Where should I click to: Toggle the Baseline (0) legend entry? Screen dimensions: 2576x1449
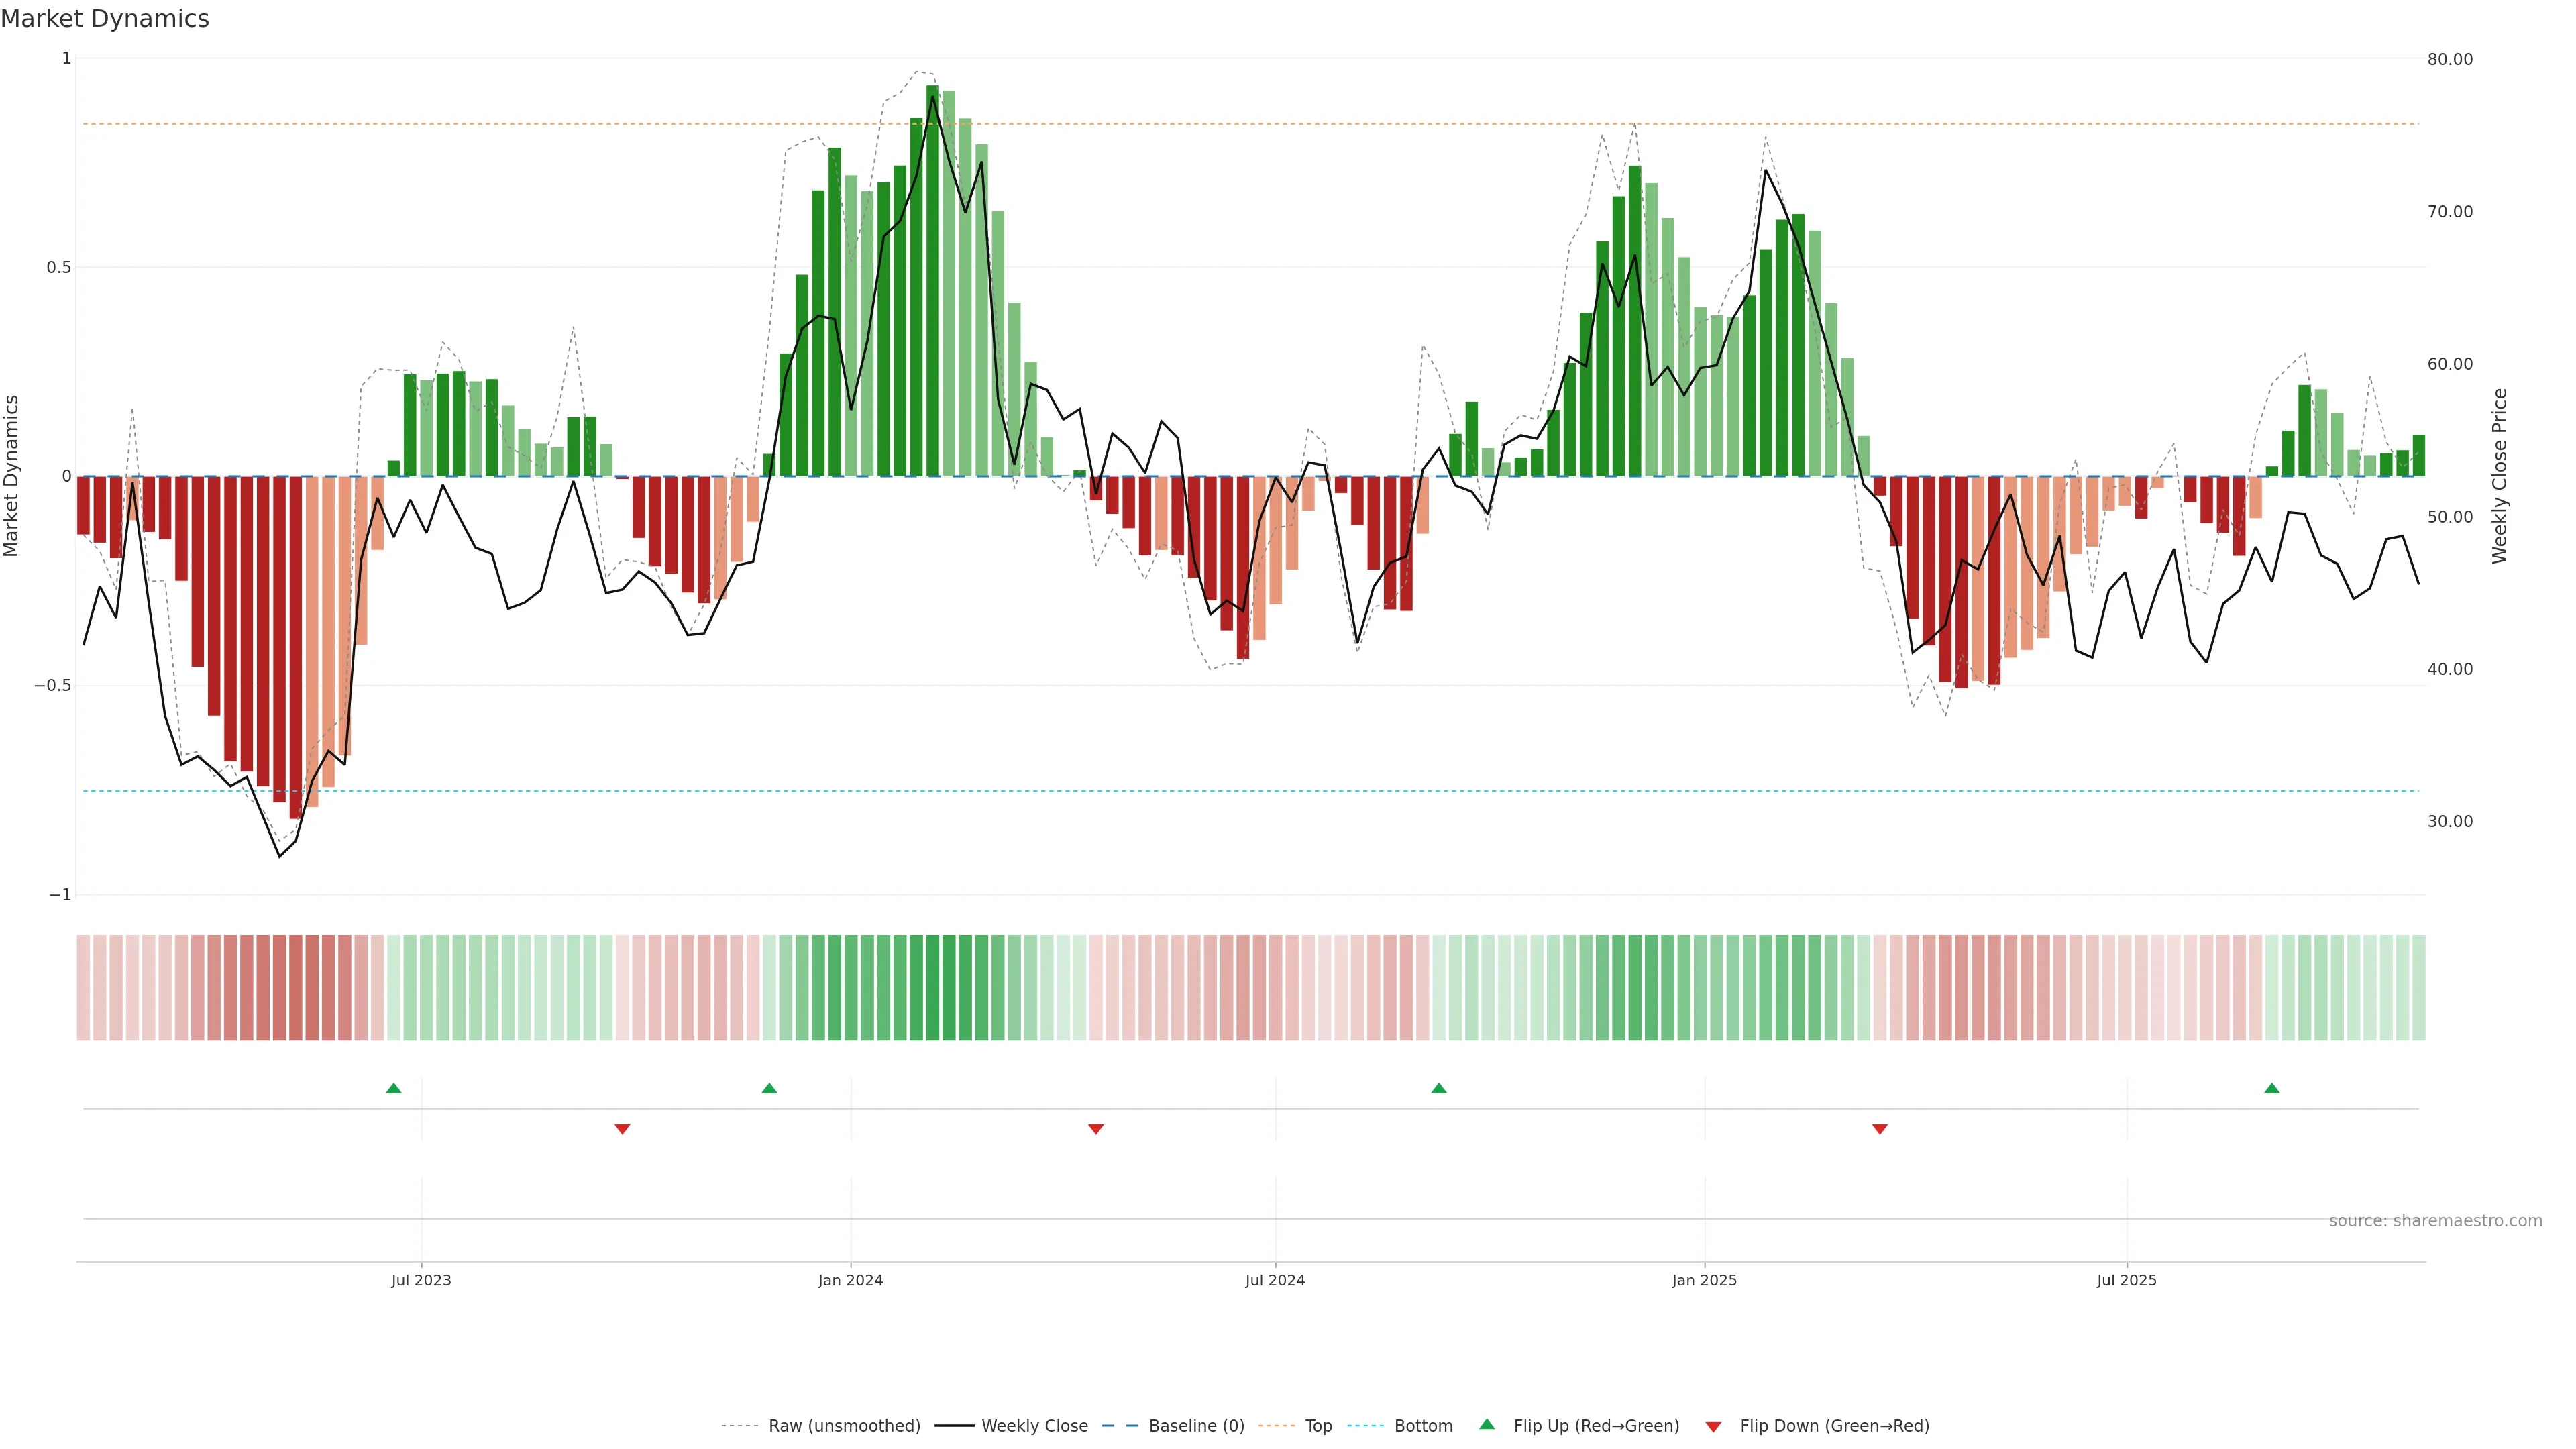pyautogui.click(x=1196, y=1426)
